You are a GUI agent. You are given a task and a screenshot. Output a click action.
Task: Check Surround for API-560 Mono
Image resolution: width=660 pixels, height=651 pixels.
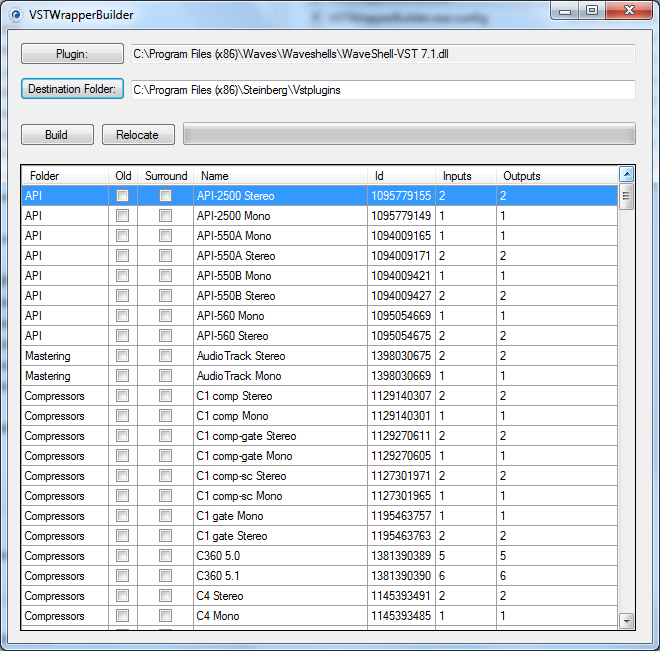pyautogui.click(x=165, y=315)
